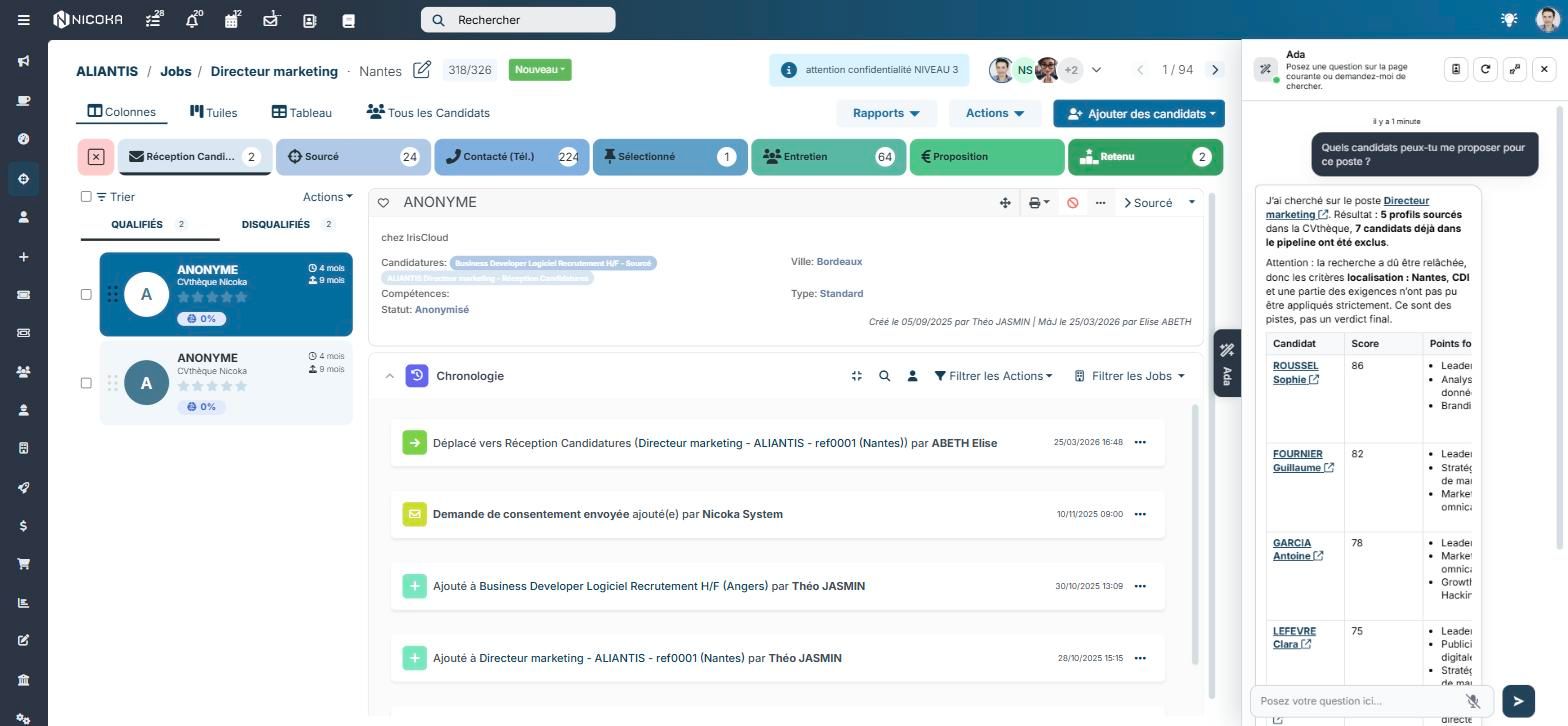Open the mail inbox icon

[271, 20]
